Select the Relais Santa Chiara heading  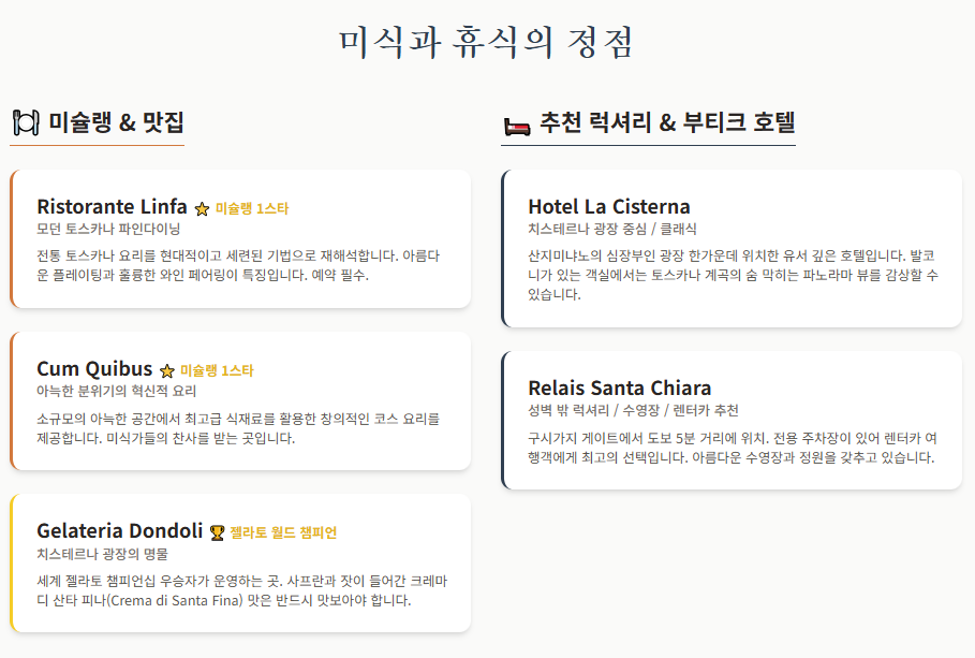click(x=619, y=388)
